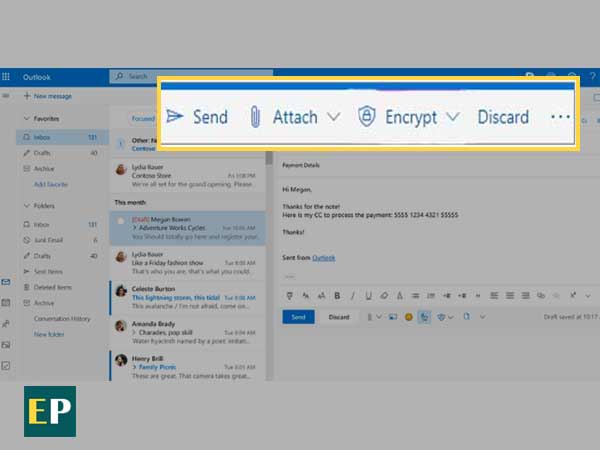The width and height of the screenshot is (600, 450).
Task: Open Lydia Bauer Friday fashion show email
Action: coord(188,263)
